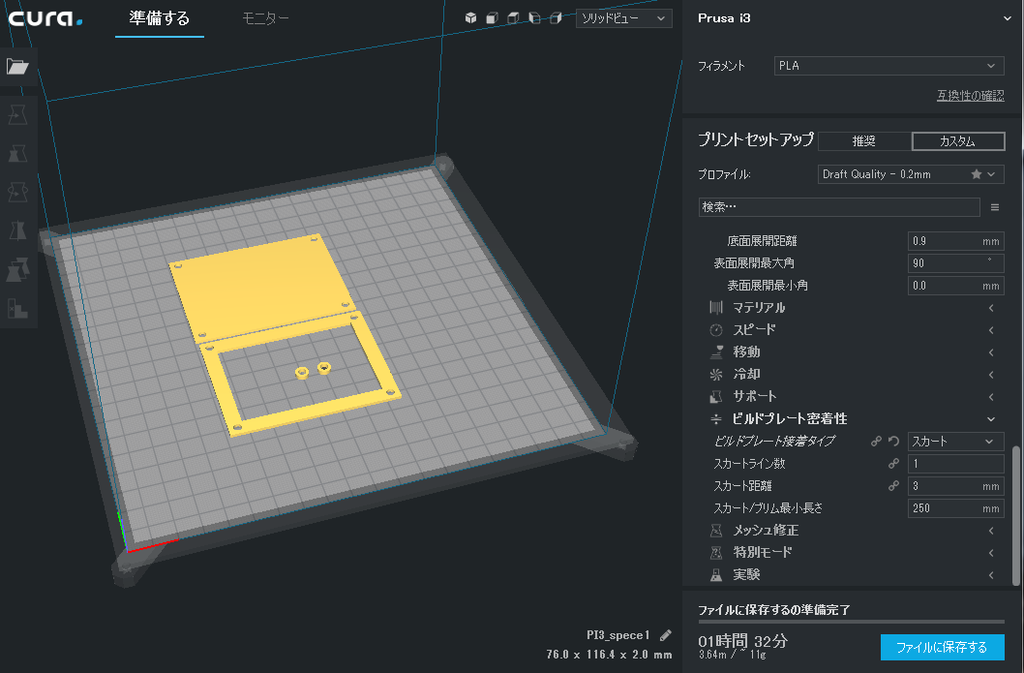Image resolution: width=1024 pixels, height=673 pixels.
Task: Edit the 底面展開距離 value field
Action: click(x=956, y=241)
